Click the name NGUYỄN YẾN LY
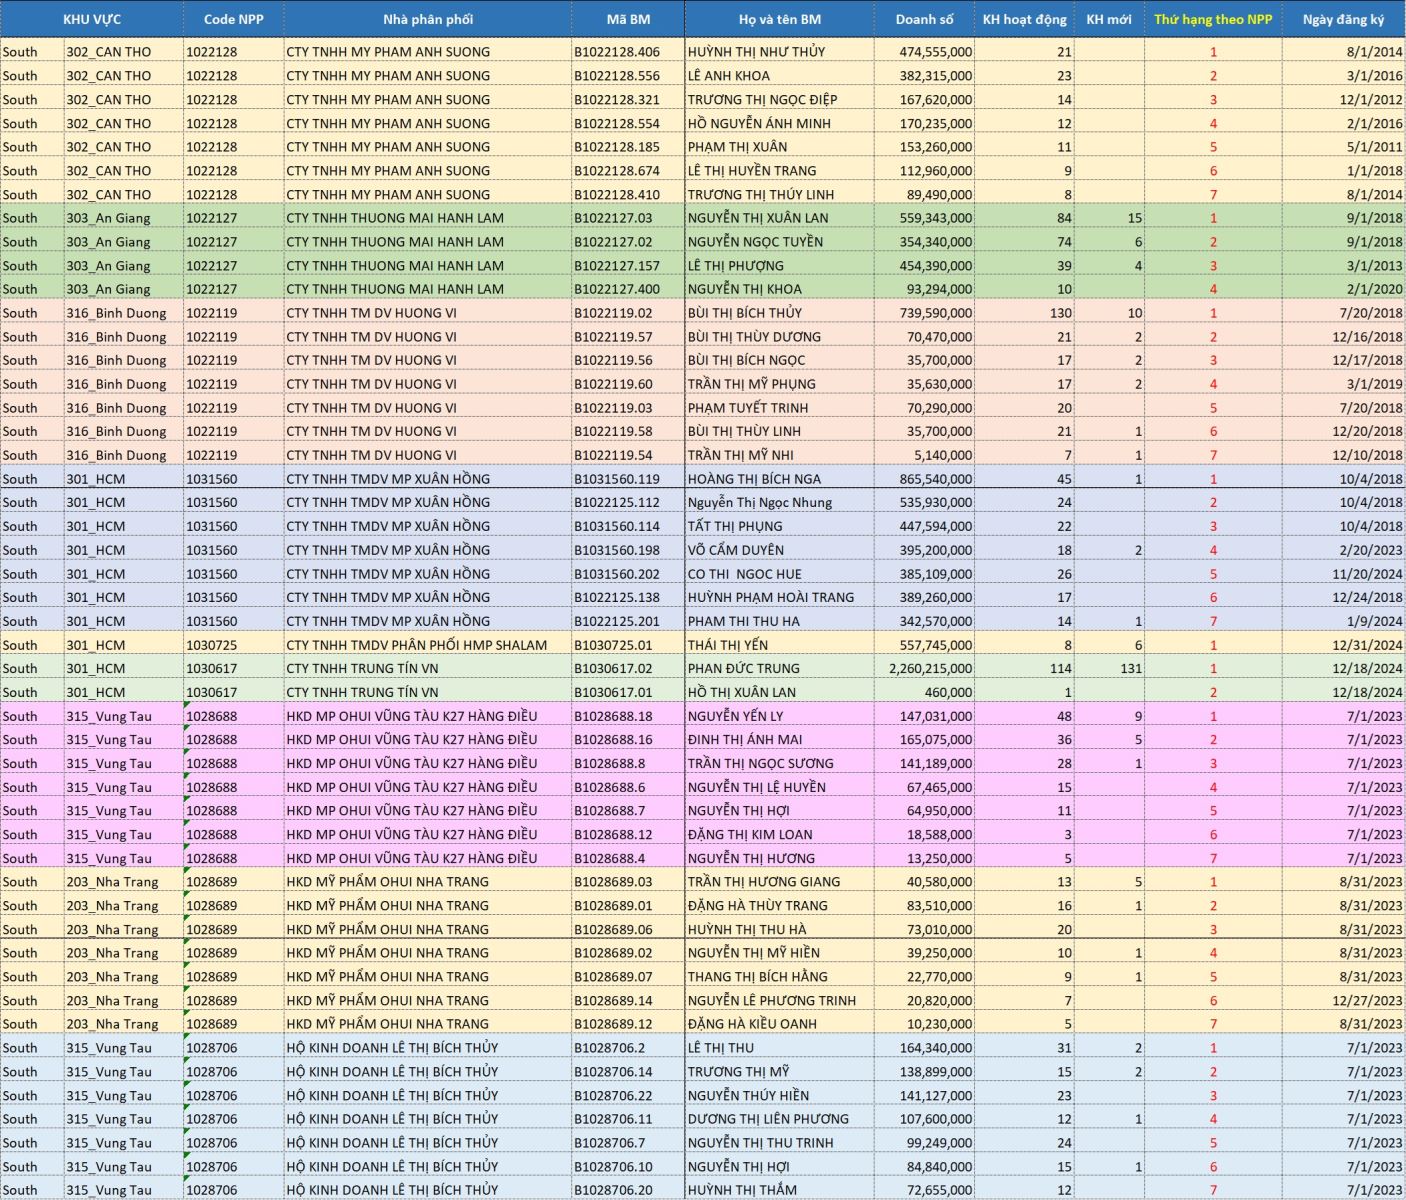Screen dimensions: 1406x1200 click(736, 716)
